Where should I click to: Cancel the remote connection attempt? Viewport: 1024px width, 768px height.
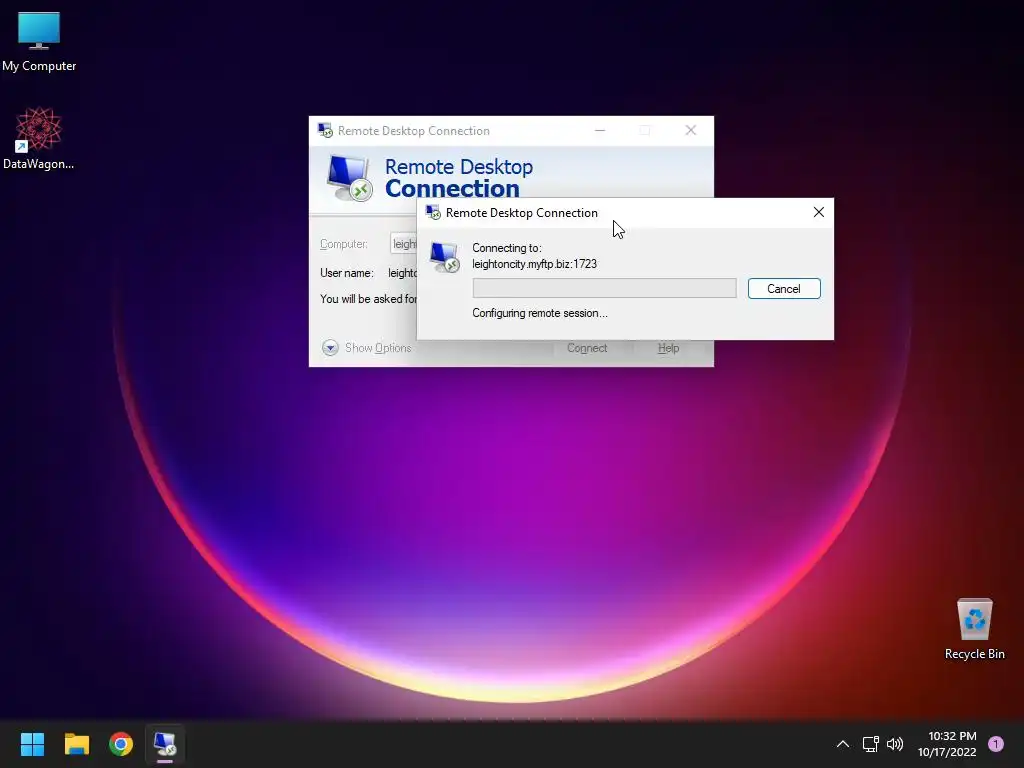click(784, 289)
